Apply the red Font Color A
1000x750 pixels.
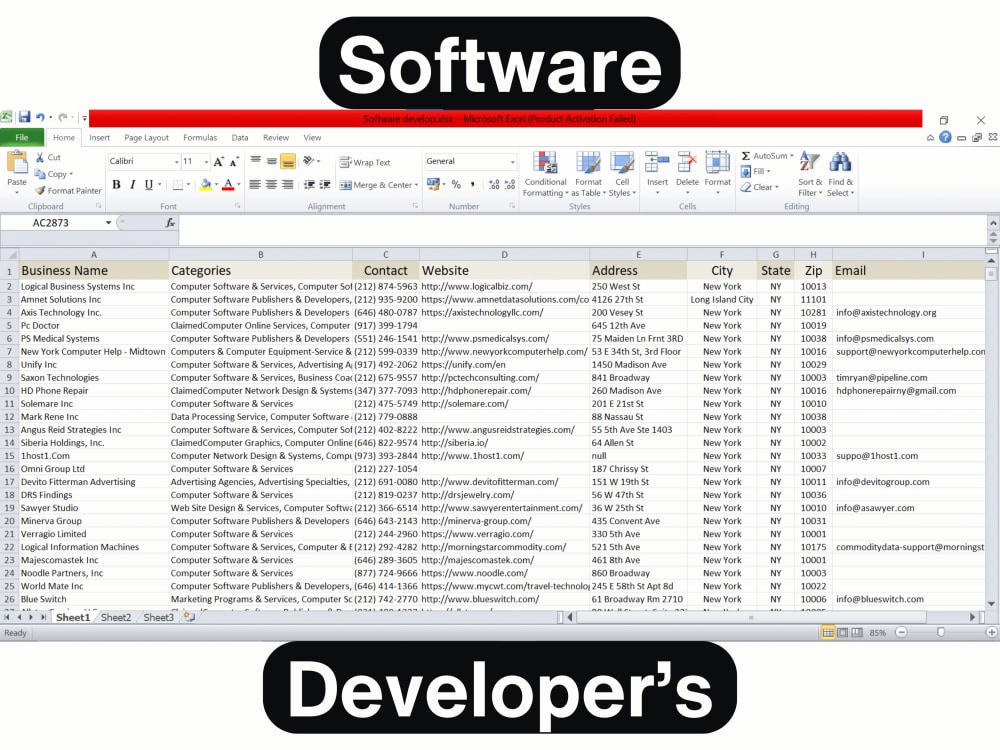tap(228, 185)
